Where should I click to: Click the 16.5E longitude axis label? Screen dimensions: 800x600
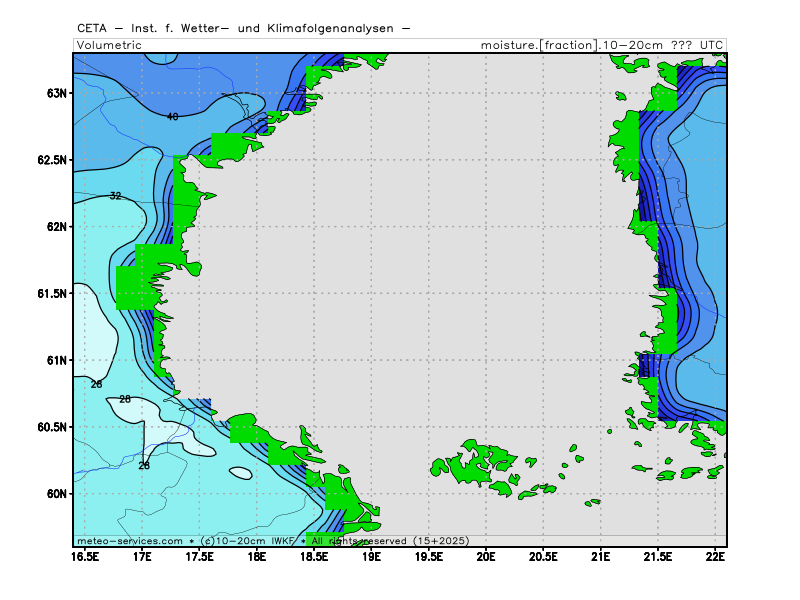[x=85, y=555]
